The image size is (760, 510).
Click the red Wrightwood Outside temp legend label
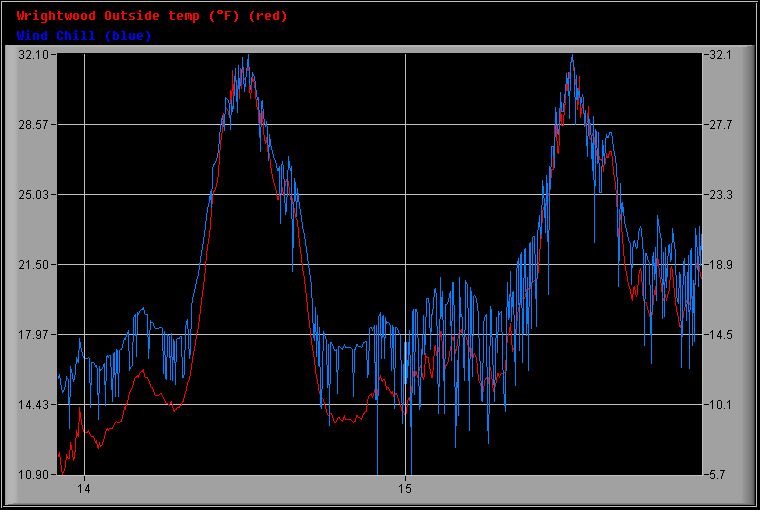coord(152,15)
